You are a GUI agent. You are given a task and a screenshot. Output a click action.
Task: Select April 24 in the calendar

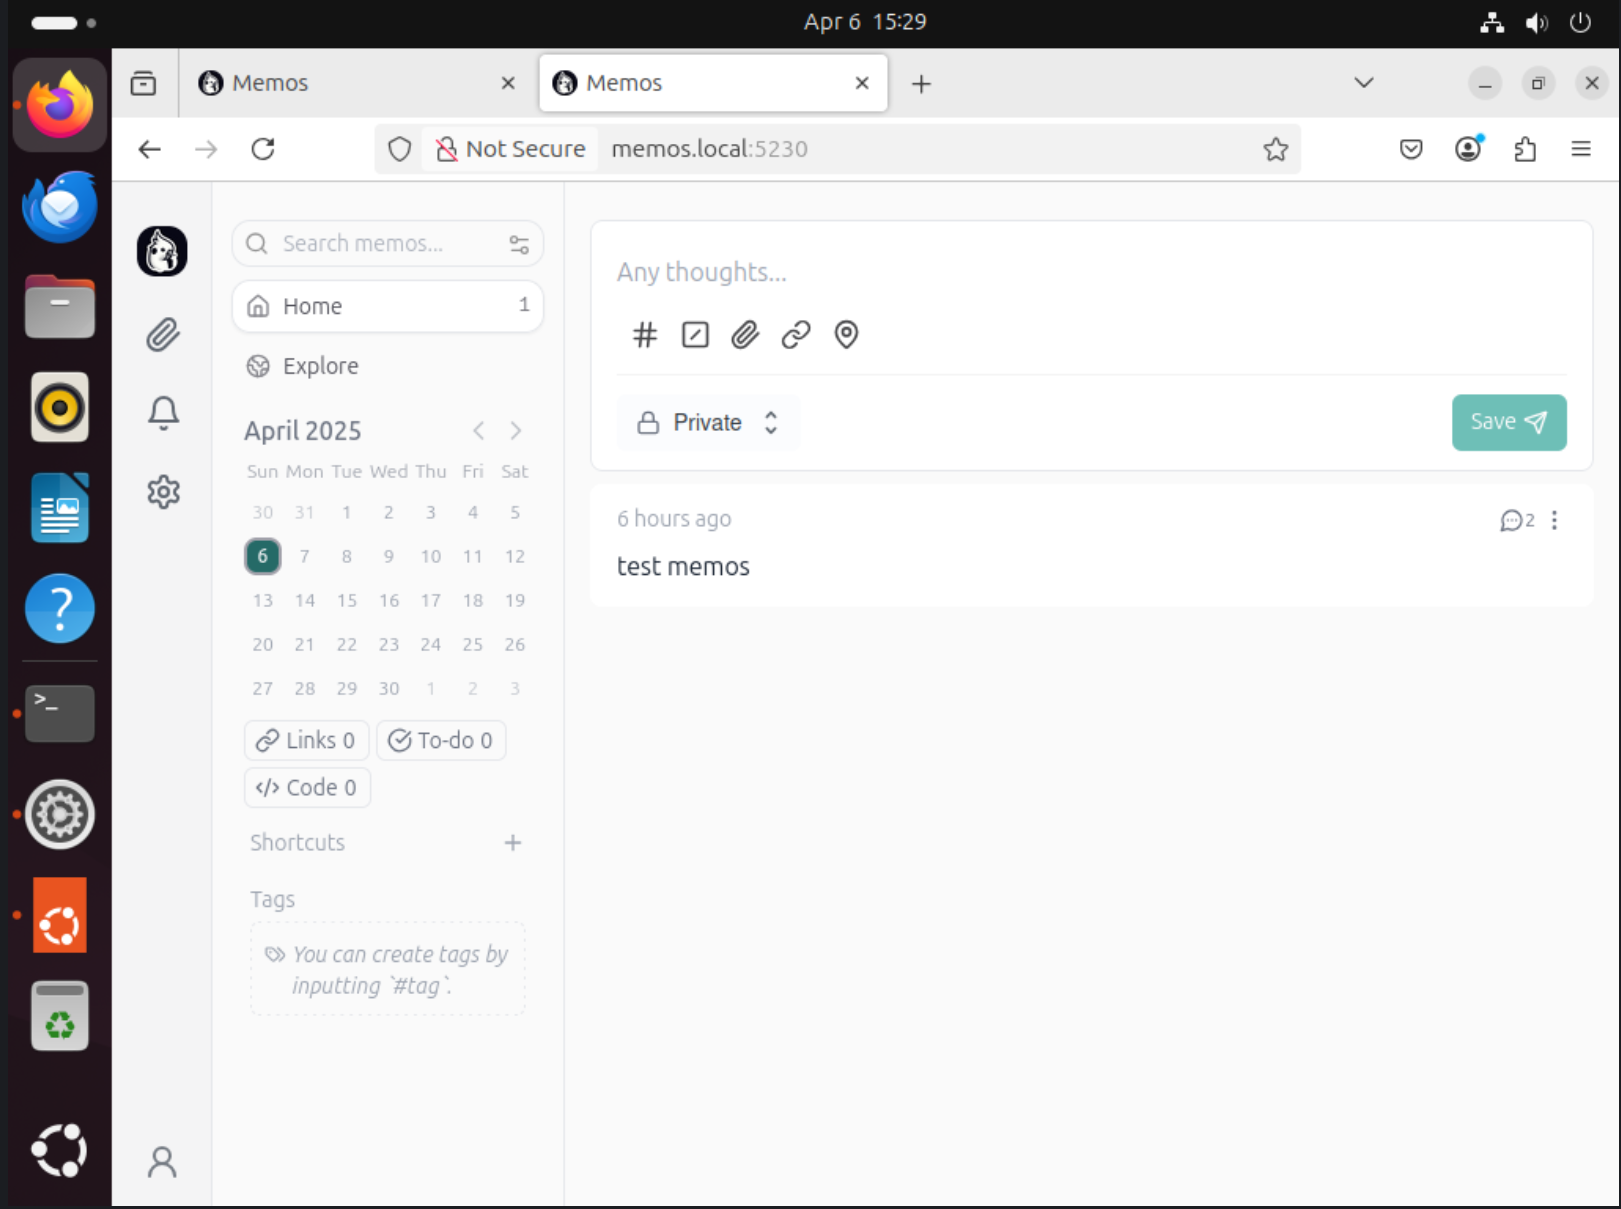coord(431,645)
